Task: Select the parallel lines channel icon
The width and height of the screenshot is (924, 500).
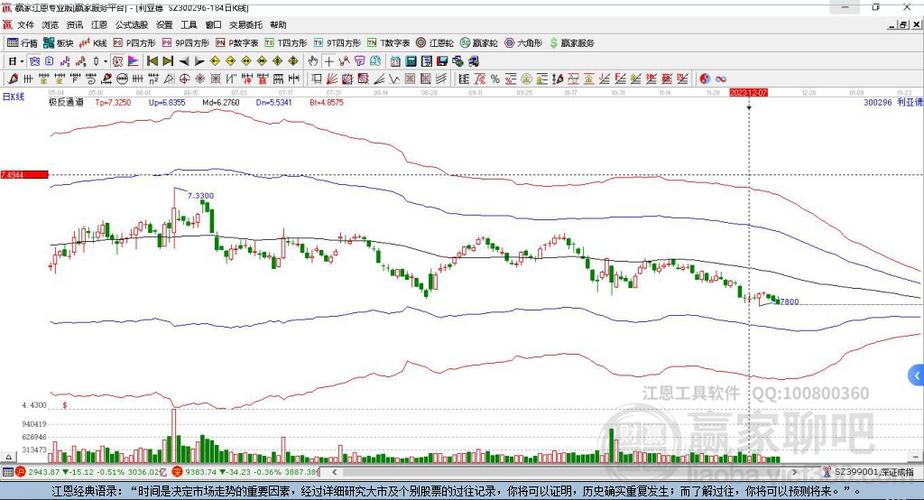Action: (441, 78)
